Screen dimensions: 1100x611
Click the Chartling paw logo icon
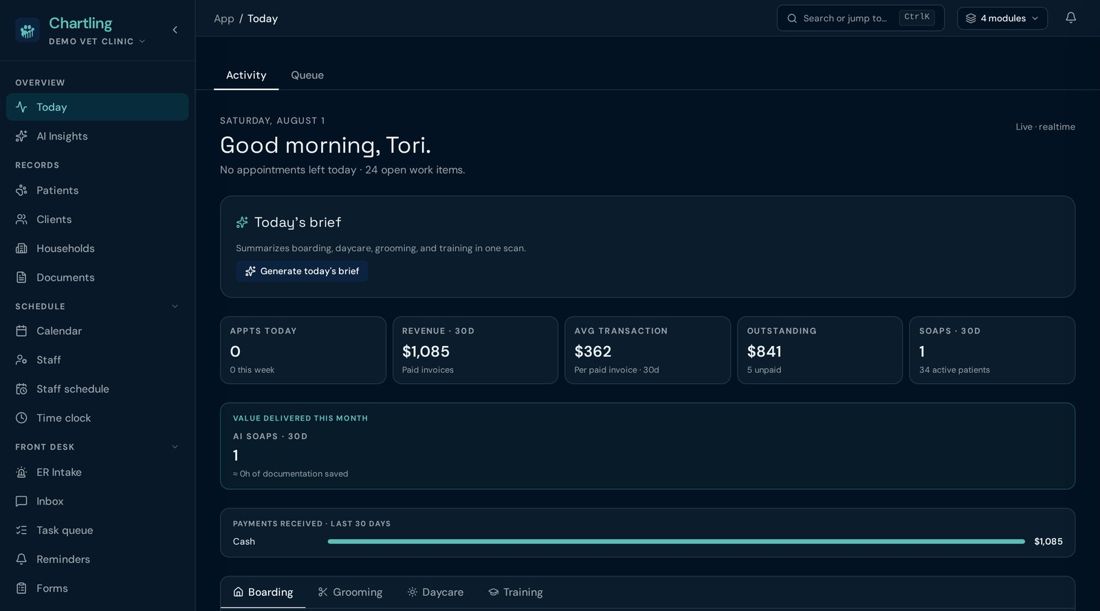27,31
